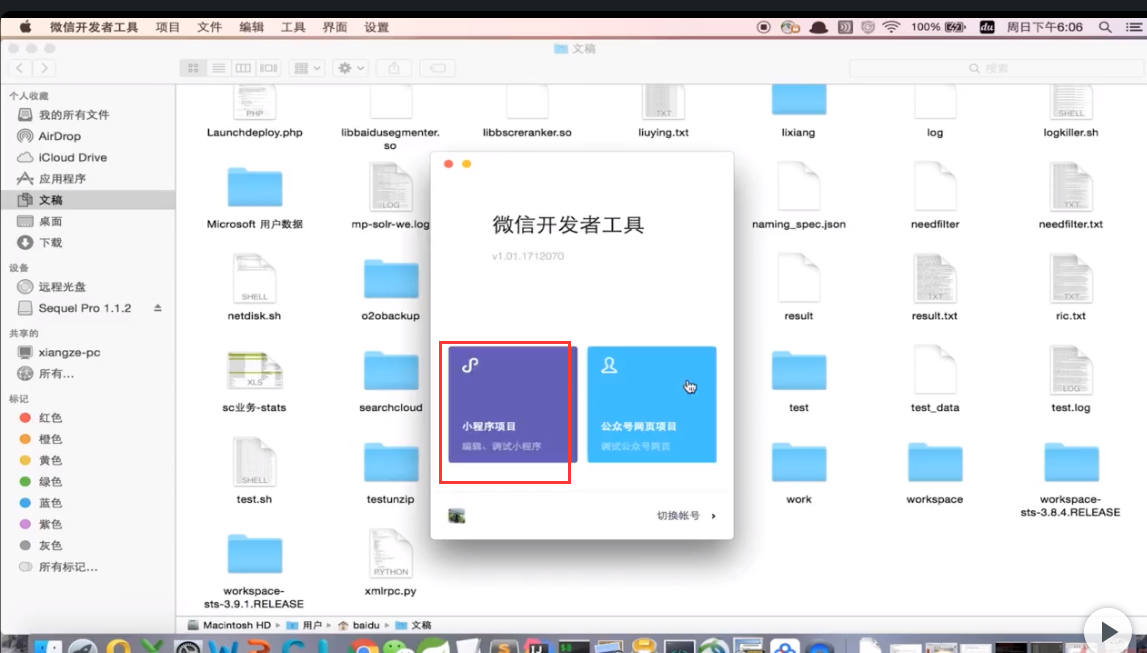Open Spotlight search magnifier in menu bar
The image size is (1147, 653).
pyautogui.click(x=1105, y=27)
